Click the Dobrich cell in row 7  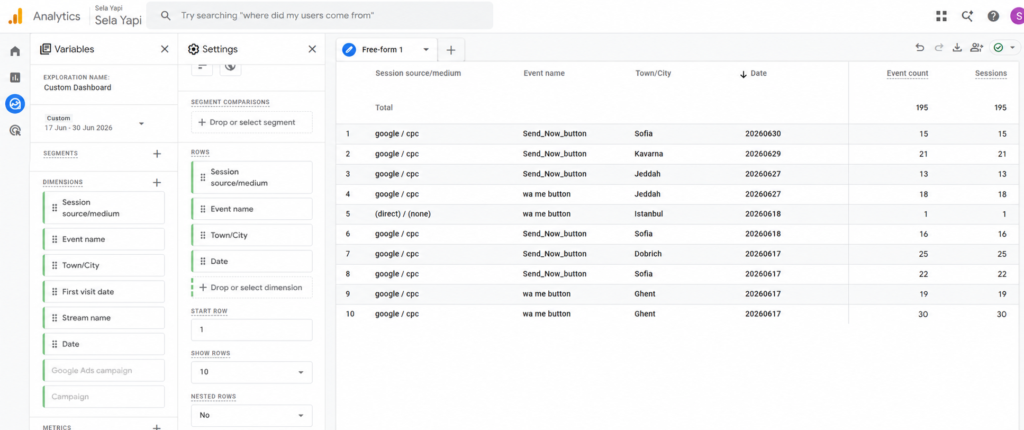tap(648, 254)
